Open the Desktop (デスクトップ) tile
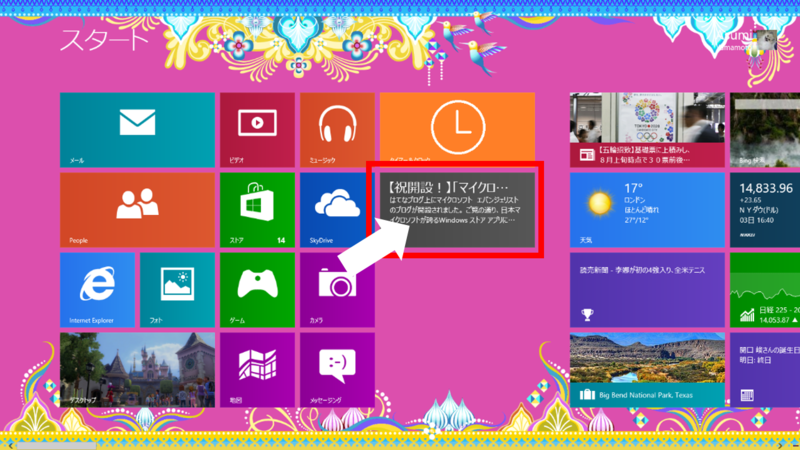The width and height of the screenshot is (800, 450). click(x=137, y=370)
